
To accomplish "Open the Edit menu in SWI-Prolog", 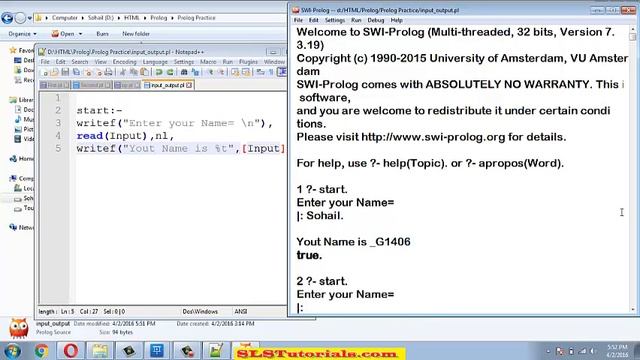I will [313, 20].
